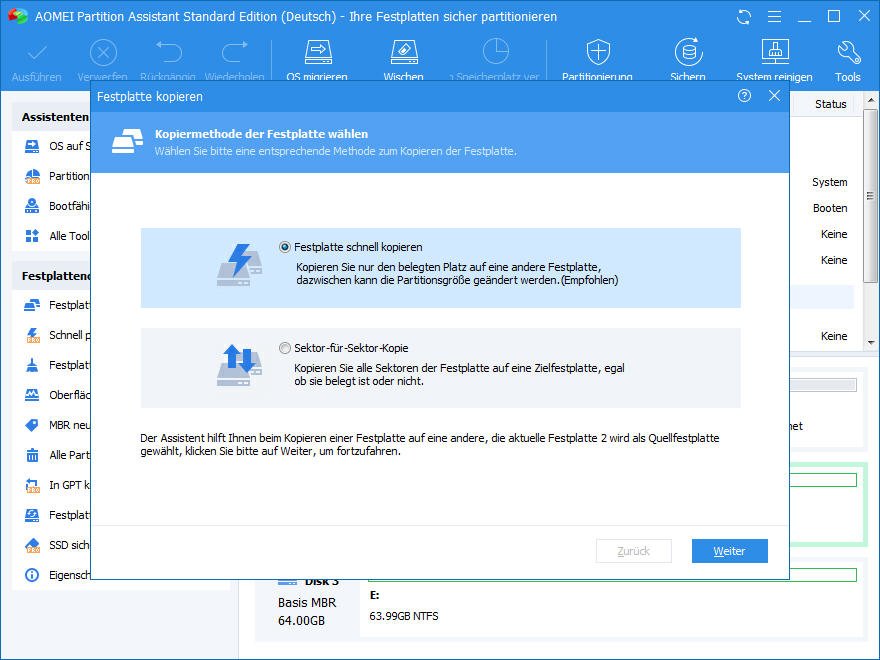The width and height of the screenshot is (880, 660).
Task: Click the Booten status cell
Action: (x=830, y=208)
